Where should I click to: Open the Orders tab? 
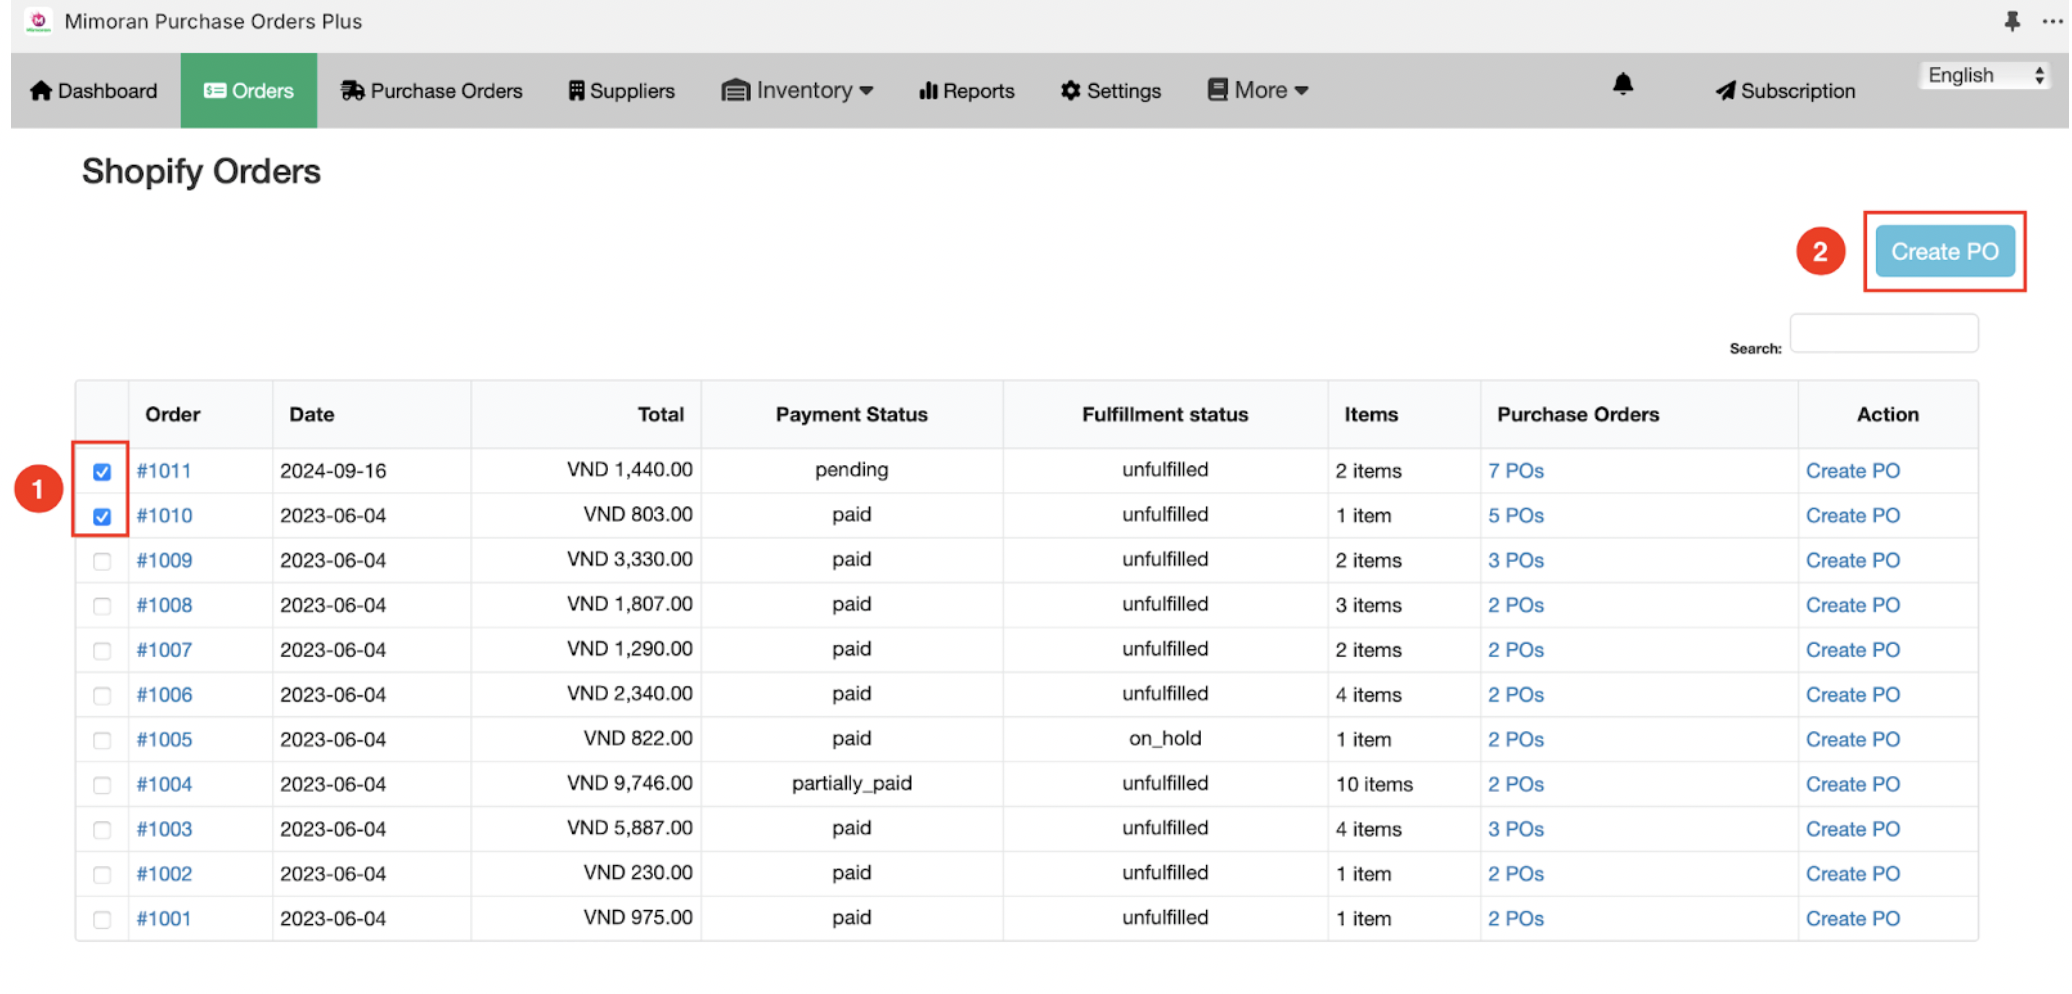click(248, 91)
